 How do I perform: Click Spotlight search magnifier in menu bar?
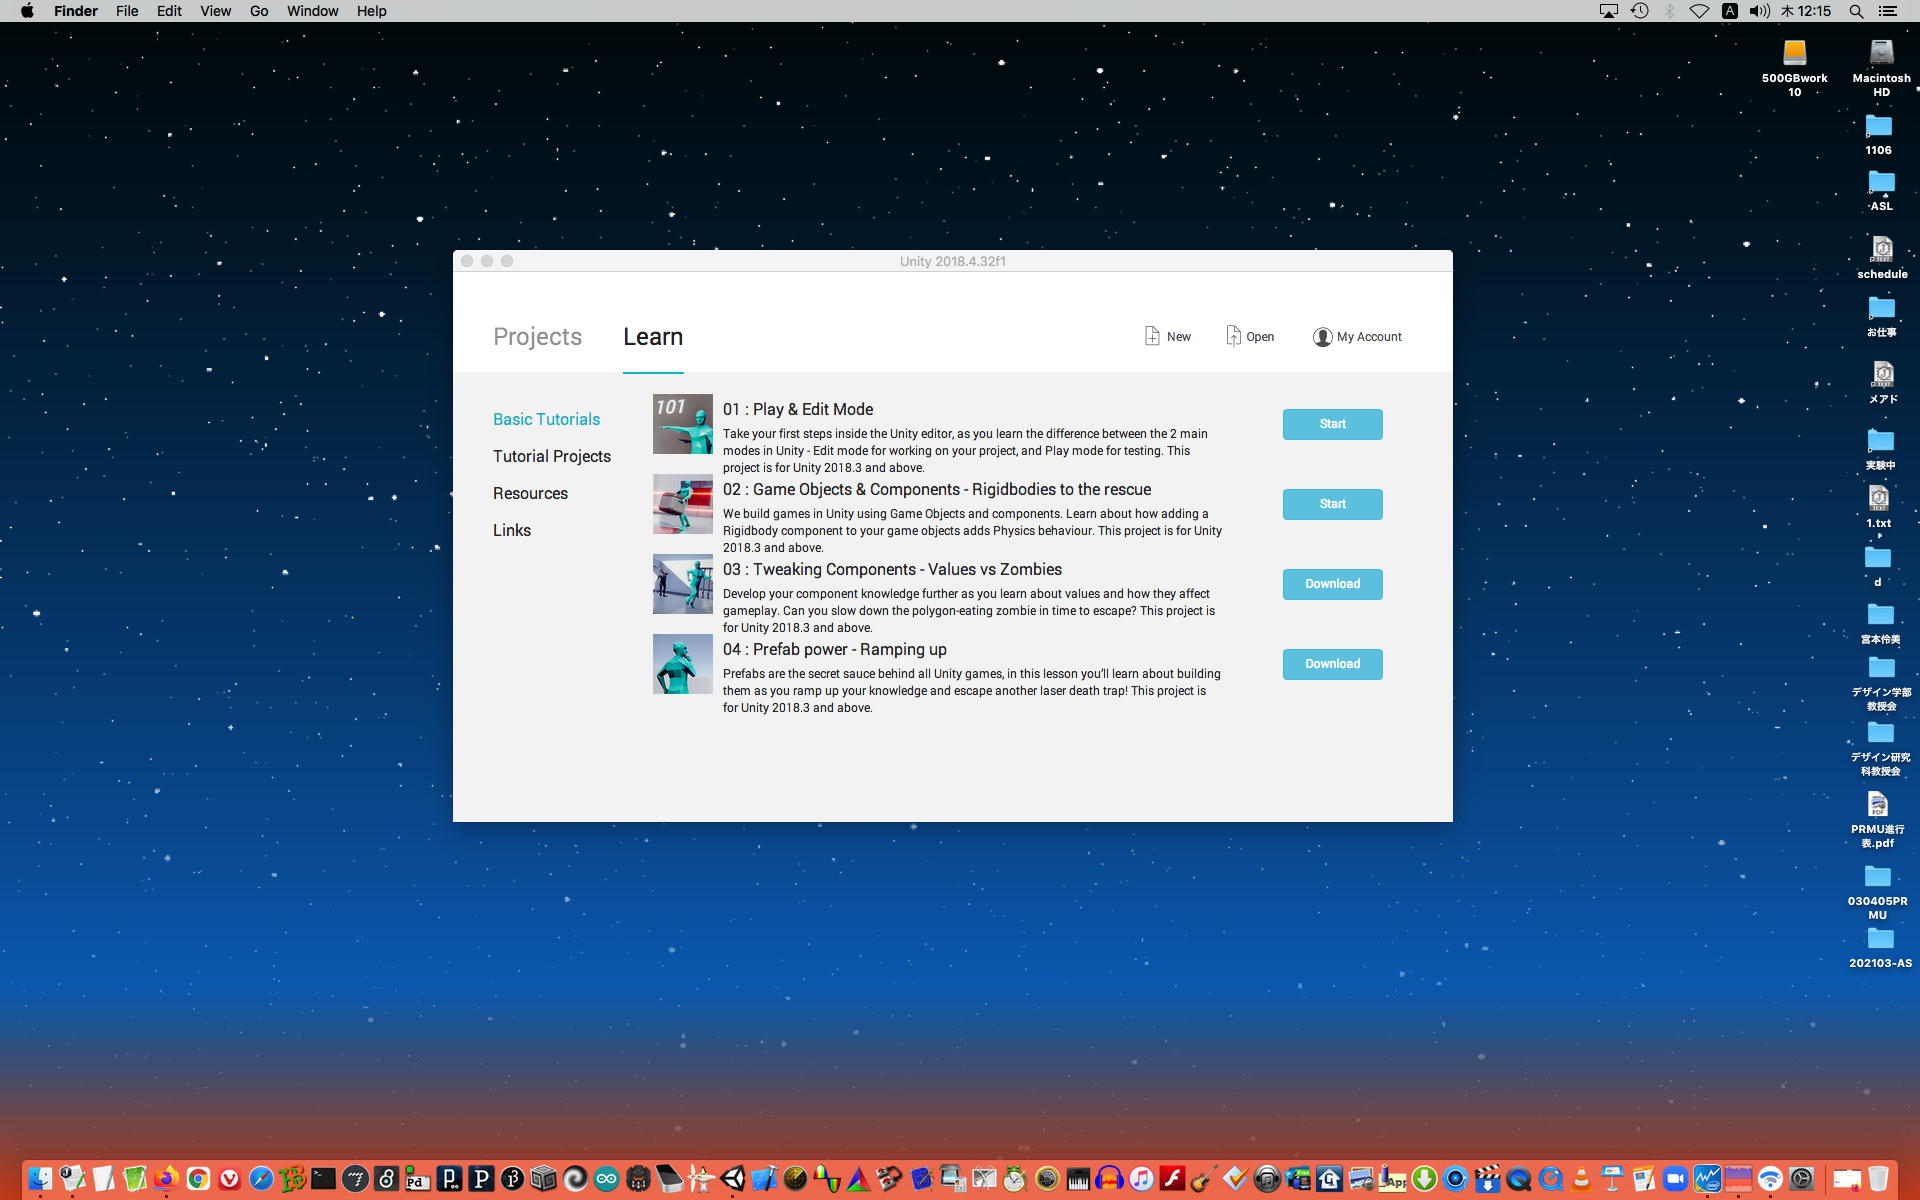1856,11
